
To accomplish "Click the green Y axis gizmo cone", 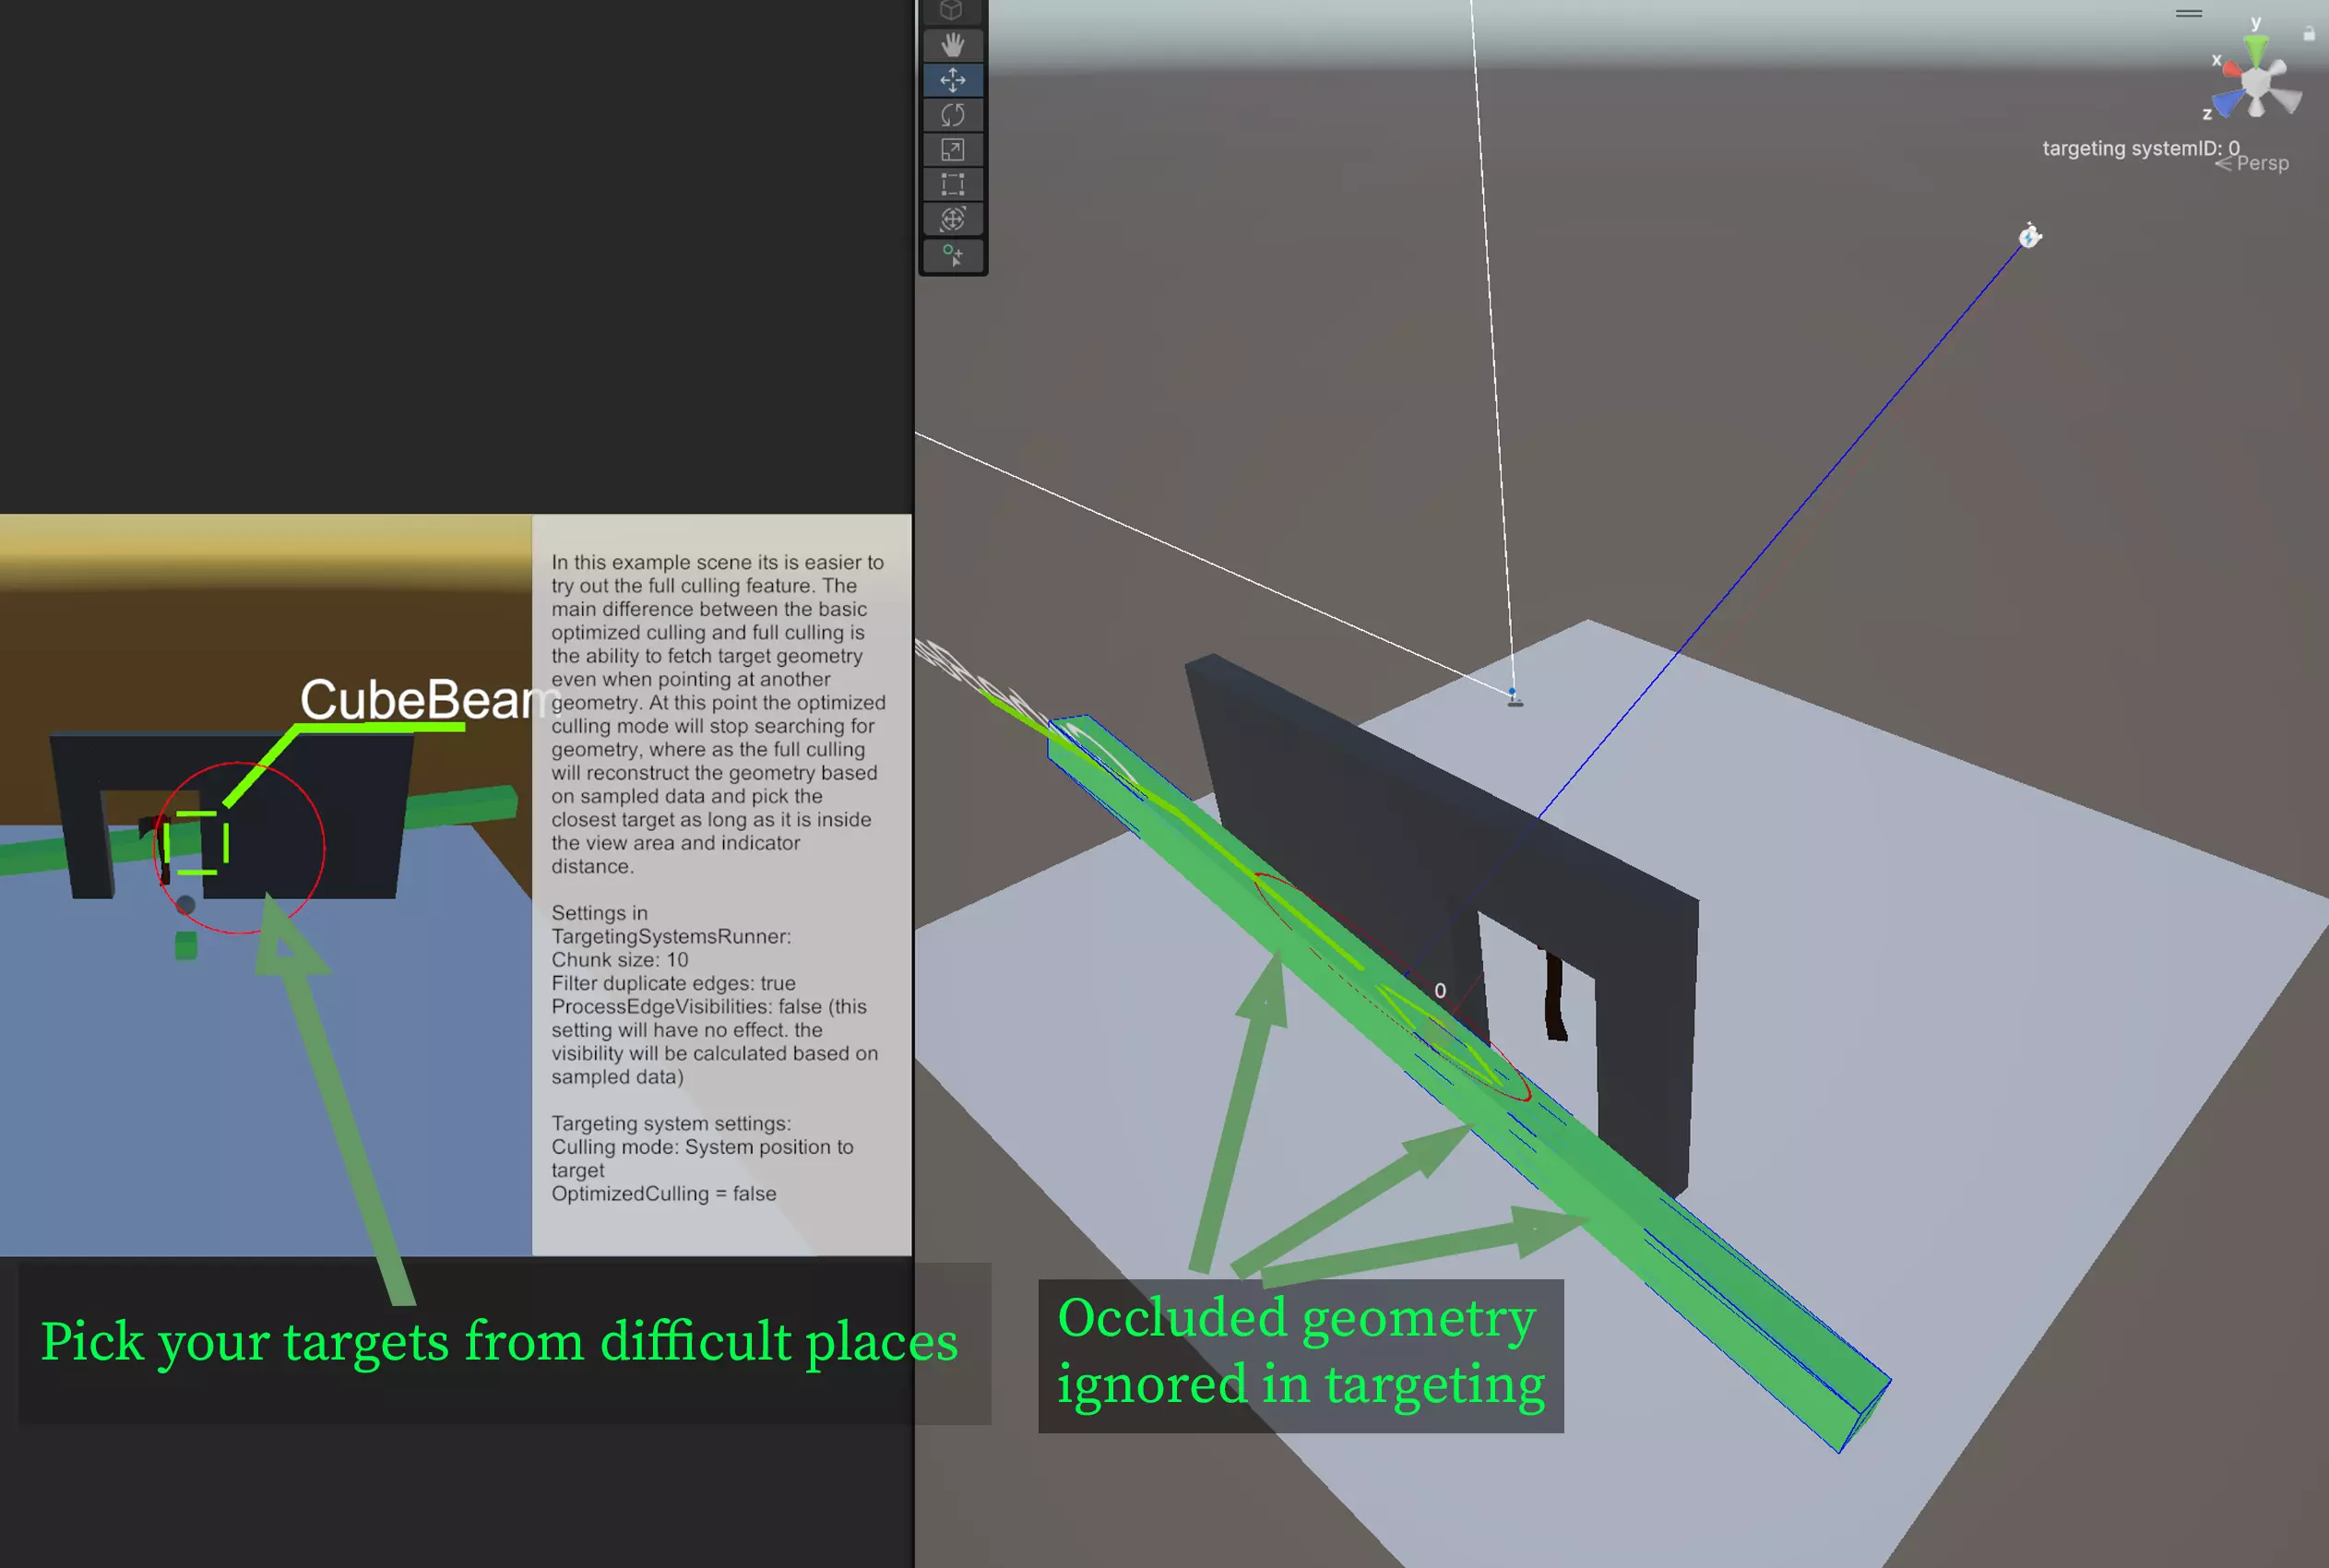I will (2256, 50).
